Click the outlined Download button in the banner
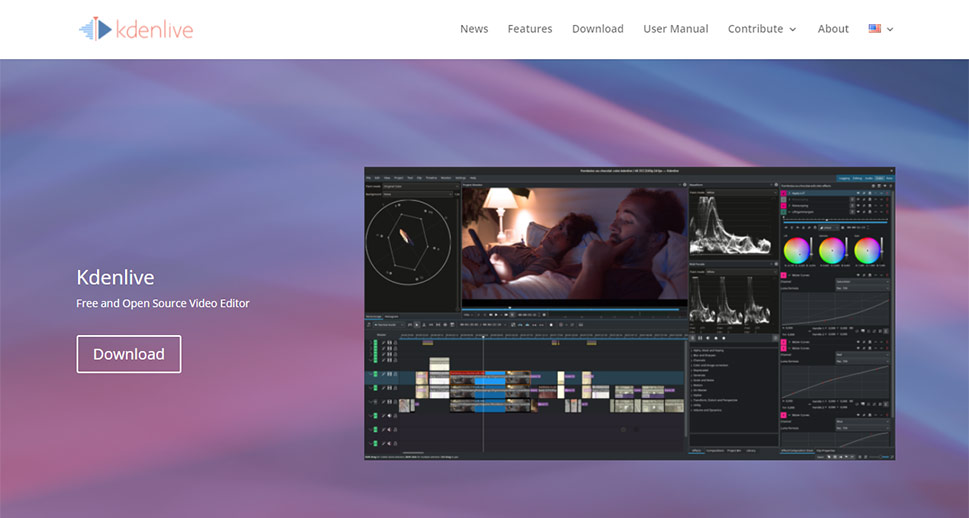 [x=129, y=354]
